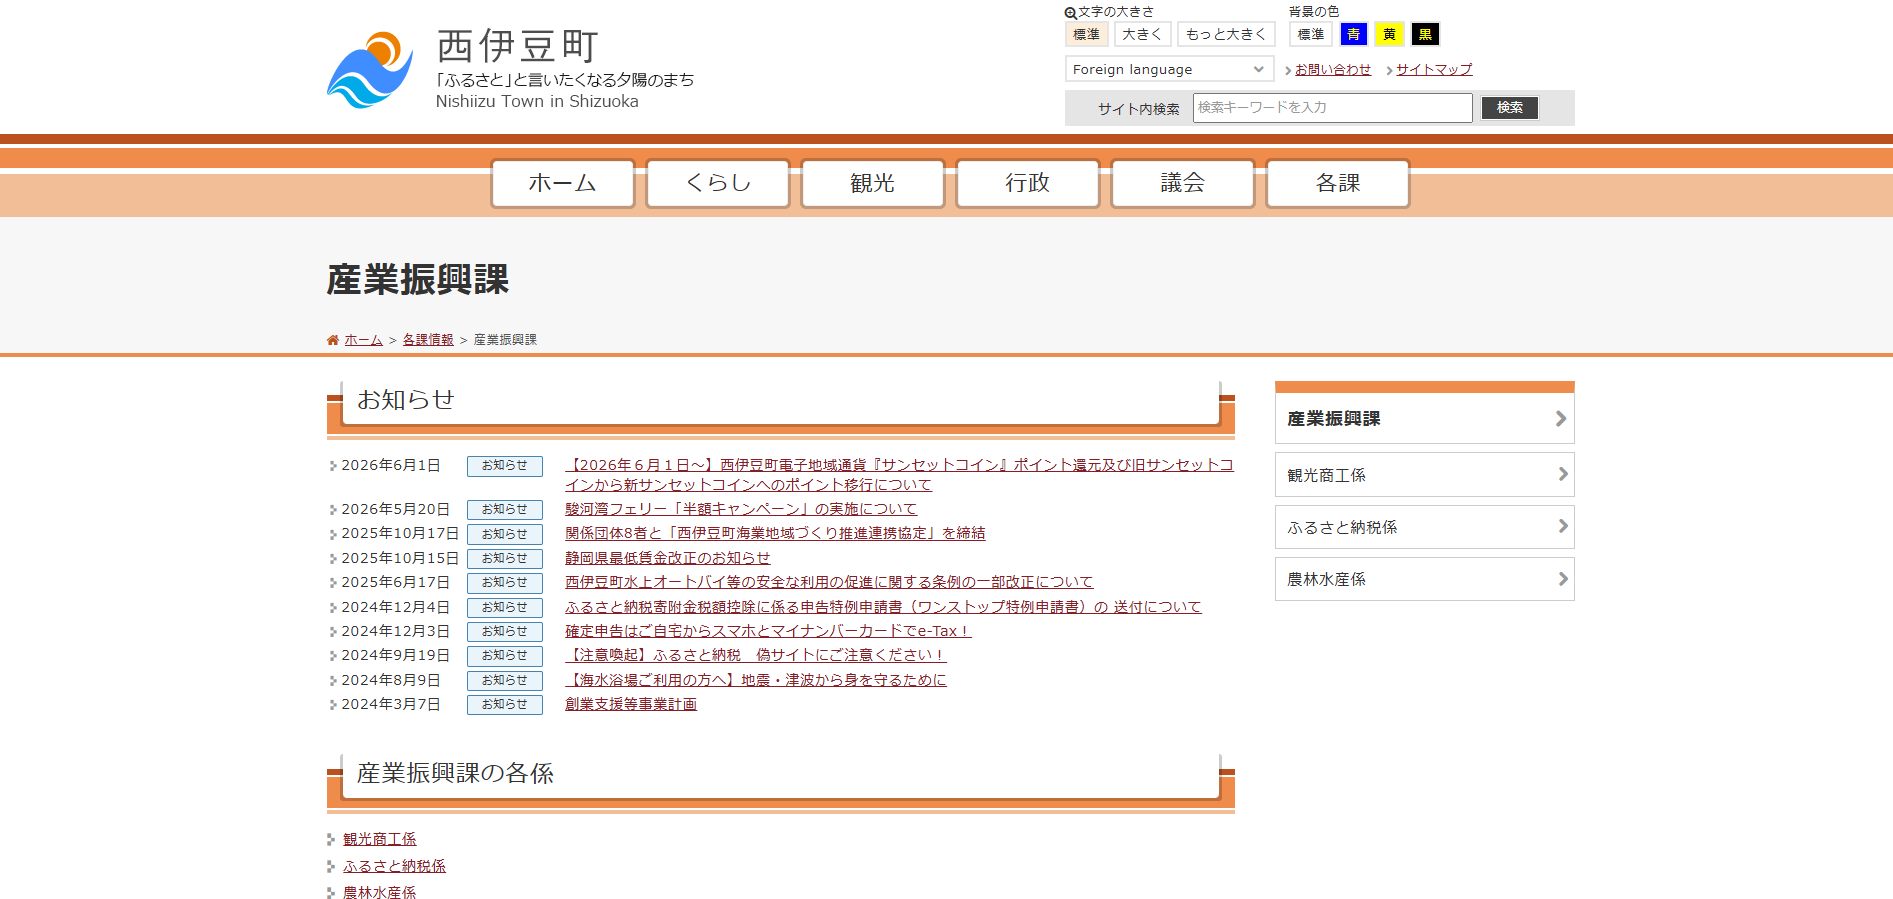Click chevron arrow on 観光商工係 sidebar item
The height and width of the screenshot is (899, 1893).
pos(1563,474)
